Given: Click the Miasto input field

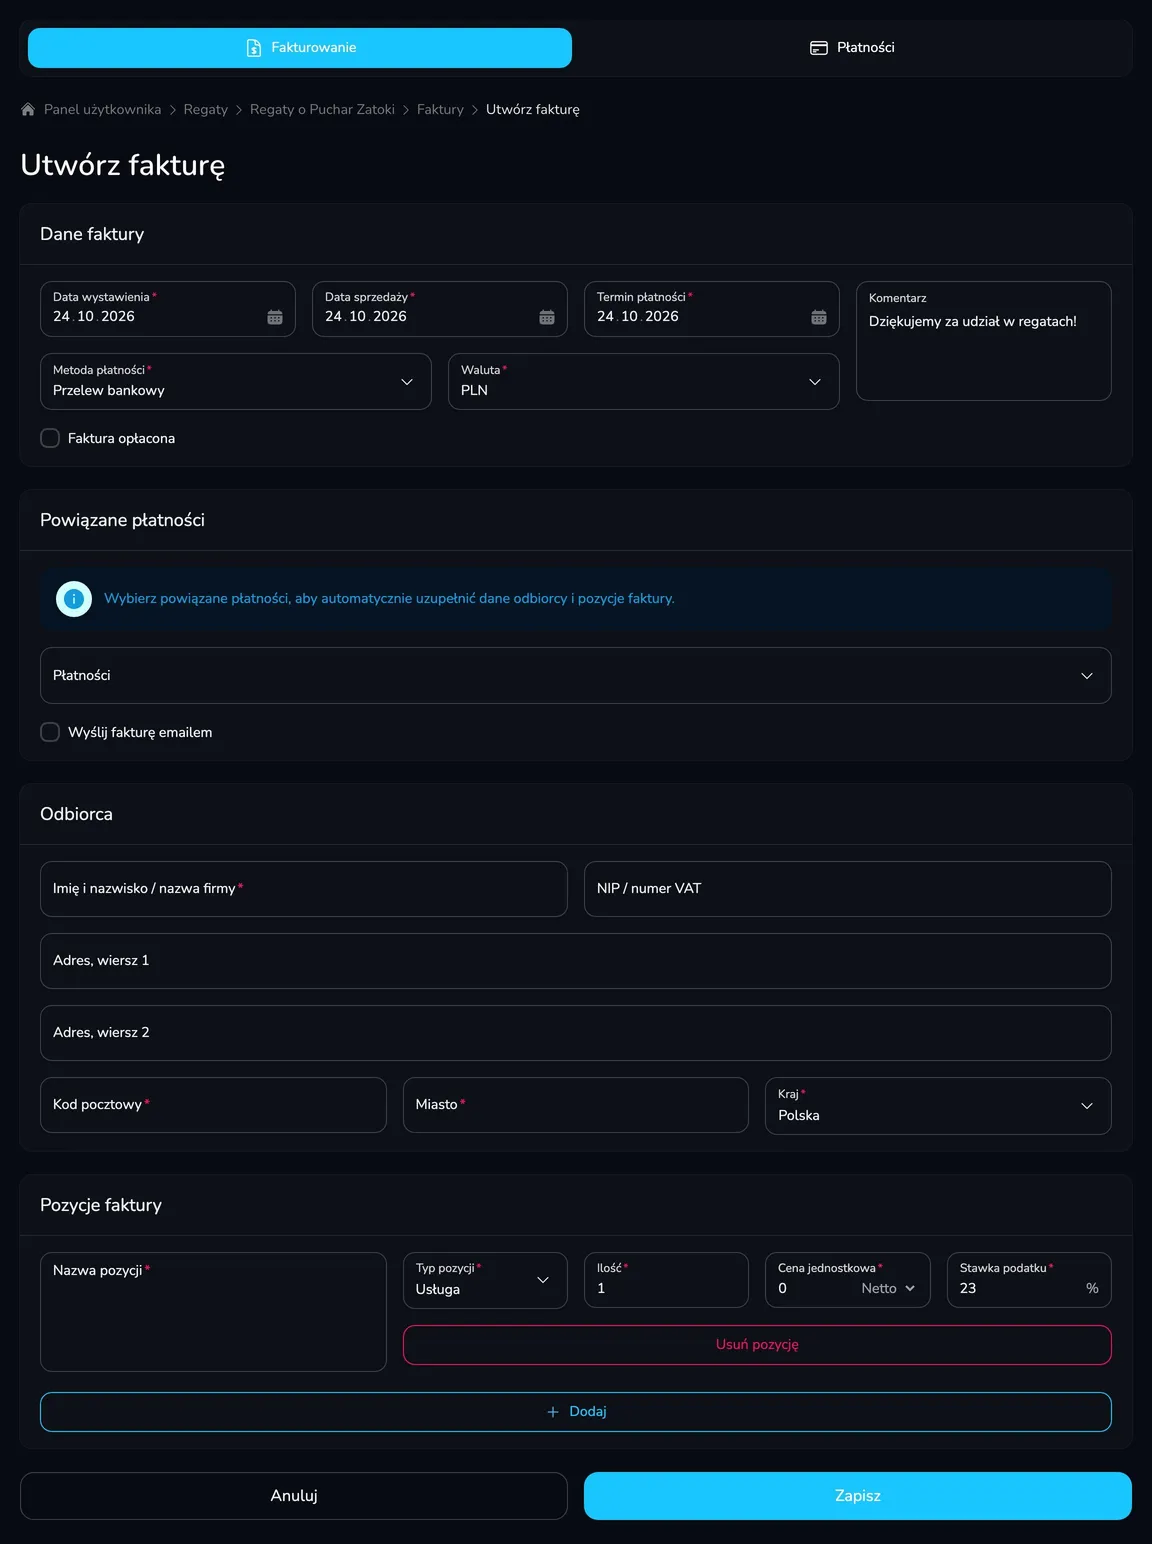Looking at the screenshot, I should point(576,1105).
